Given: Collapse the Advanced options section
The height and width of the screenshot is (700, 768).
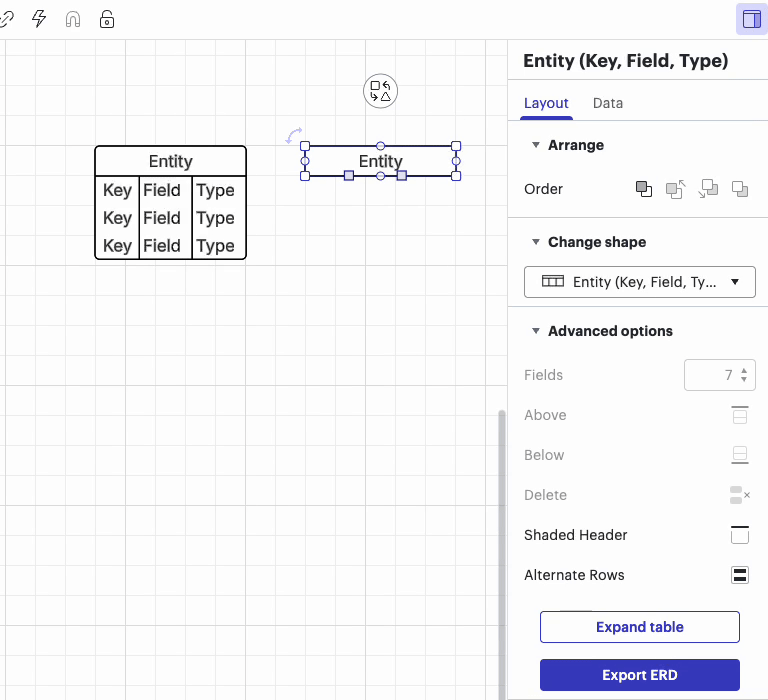Looking at the screenshot, I should point(536,331).
